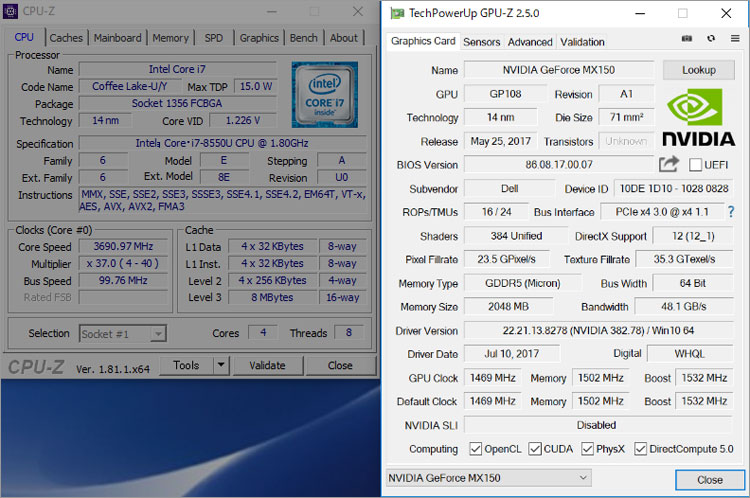750x498 pixels.
Task: Switch to Sensors tab in GPU-Z
Action: click(x=481, y=42)
